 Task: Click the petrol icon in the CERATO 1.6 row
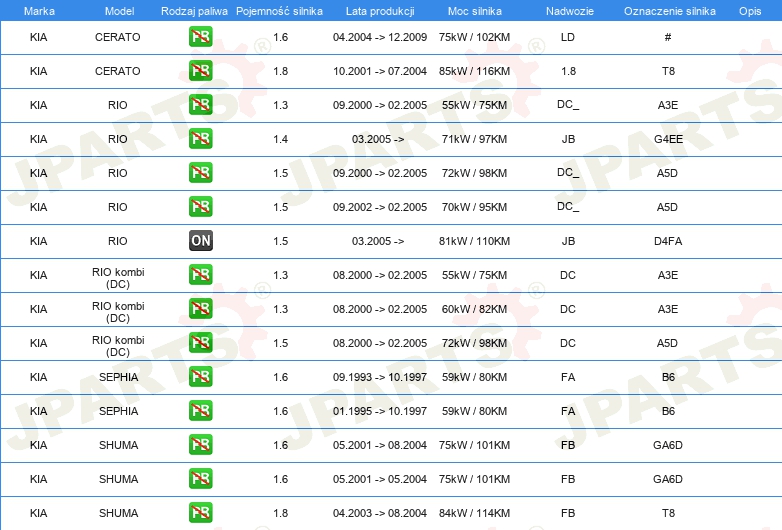pyautogui.click(x=200, y=37)
